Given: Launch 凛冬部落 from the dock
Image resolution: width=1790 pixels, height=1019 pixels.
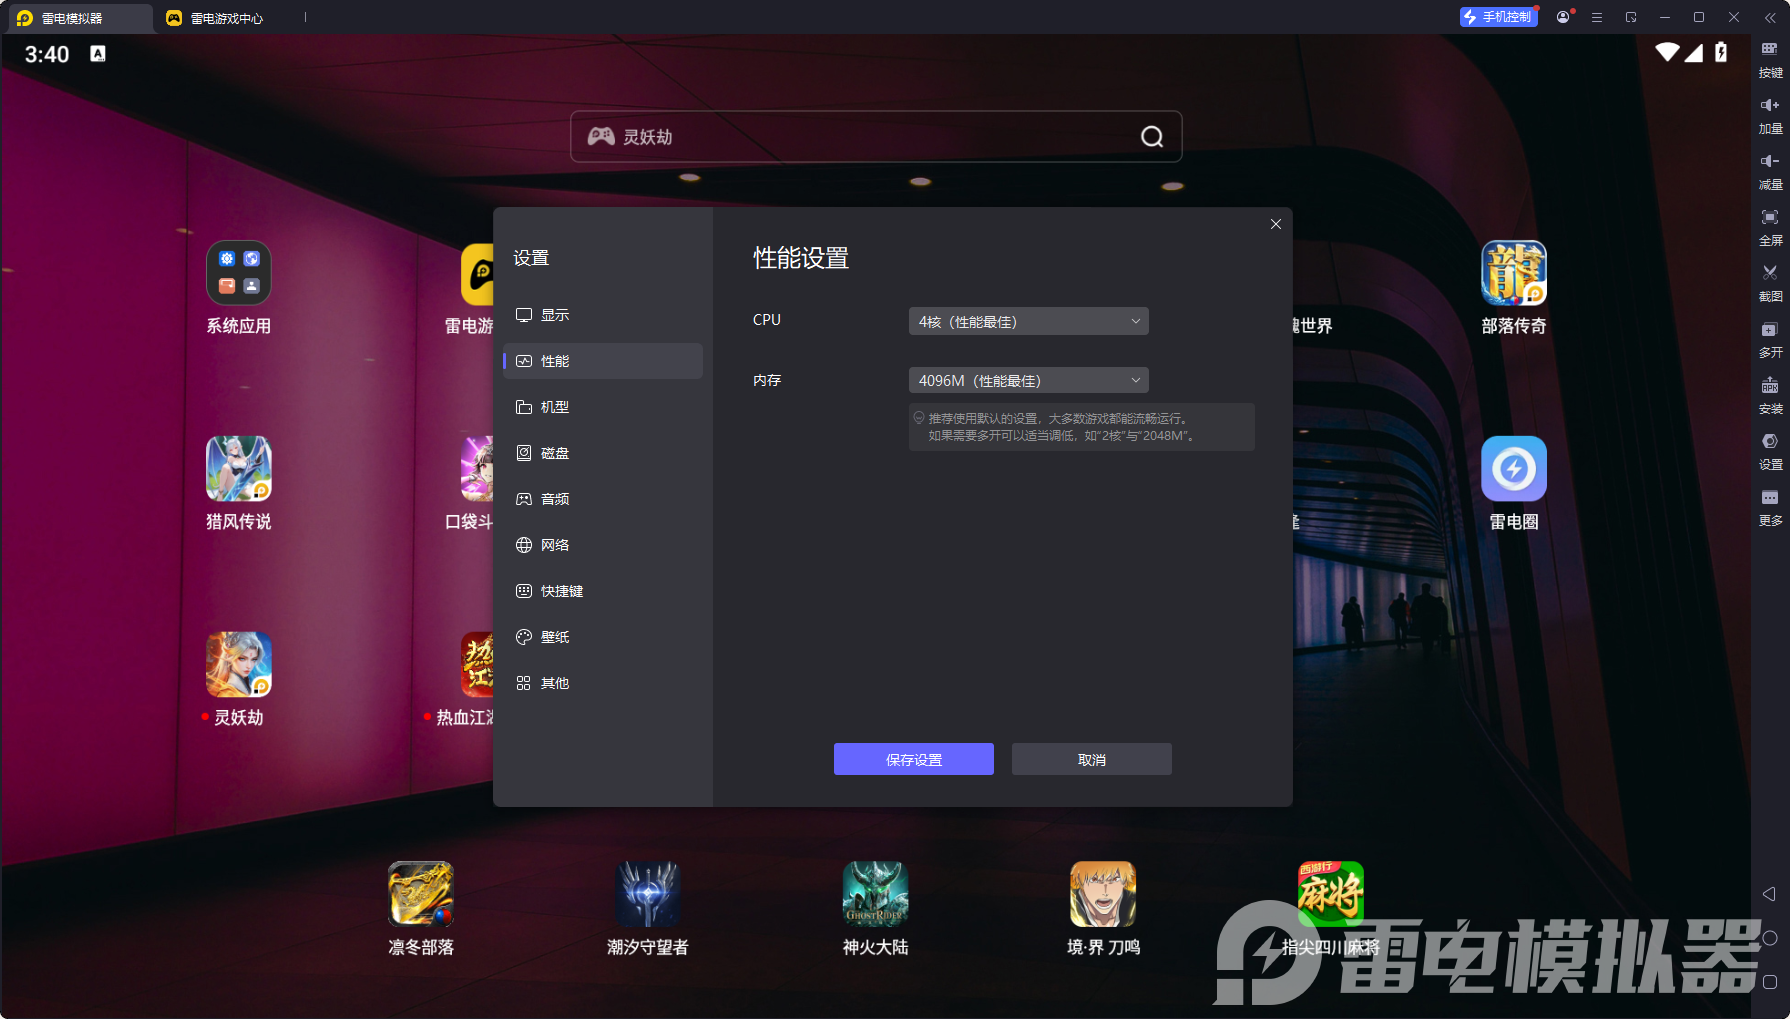Looking at the screenshot, I should (421, 894).
